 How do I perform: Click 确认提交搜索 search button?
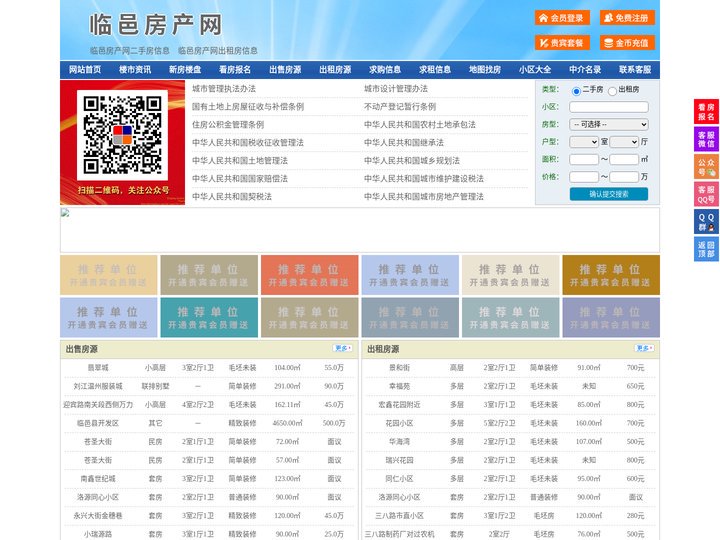coord(609,194)
